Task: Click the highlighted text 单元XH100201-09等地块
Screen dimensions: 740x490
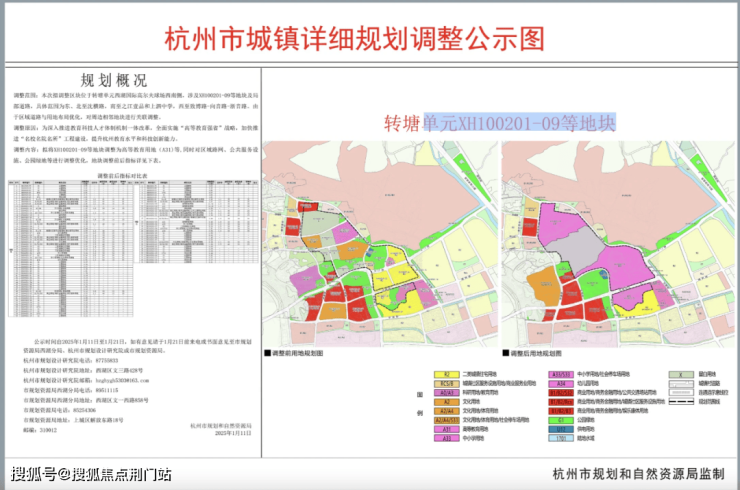Action: pyautogui.click(x=520, y=123)
